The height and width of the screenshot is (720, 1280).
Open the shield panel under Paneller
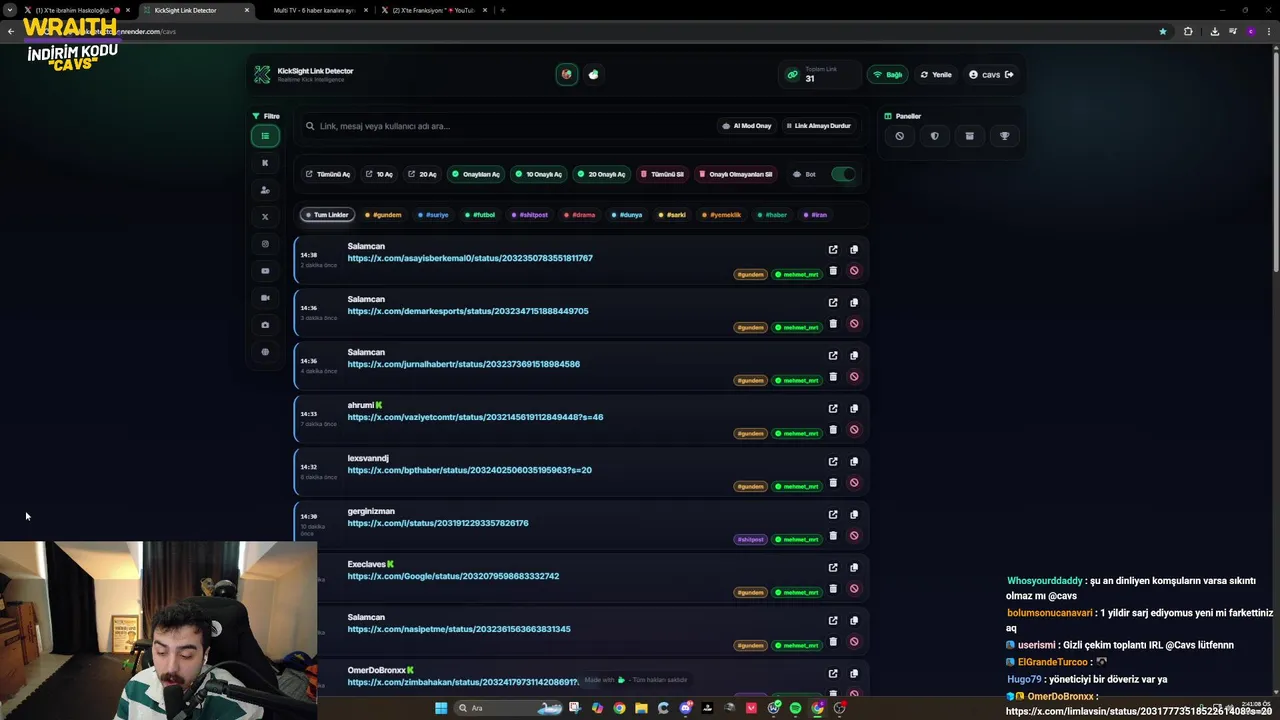[x=935, y=136]
